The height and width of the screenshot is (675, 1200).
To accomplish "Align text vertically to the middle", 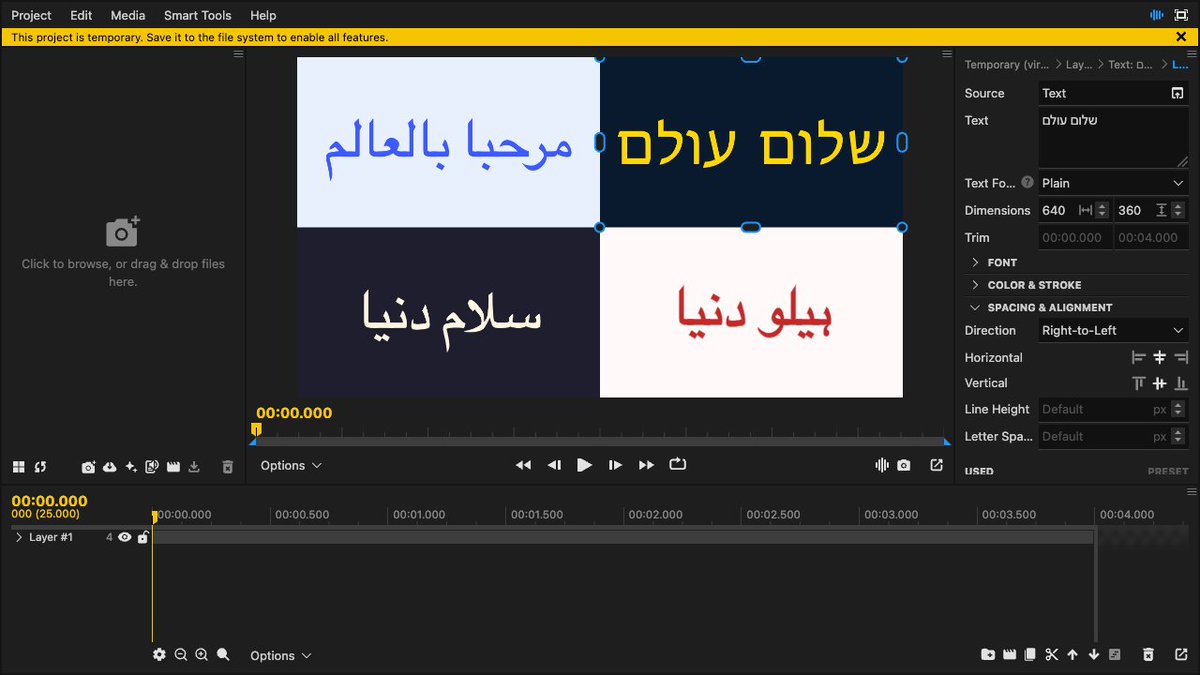I will pos(1160,383).
